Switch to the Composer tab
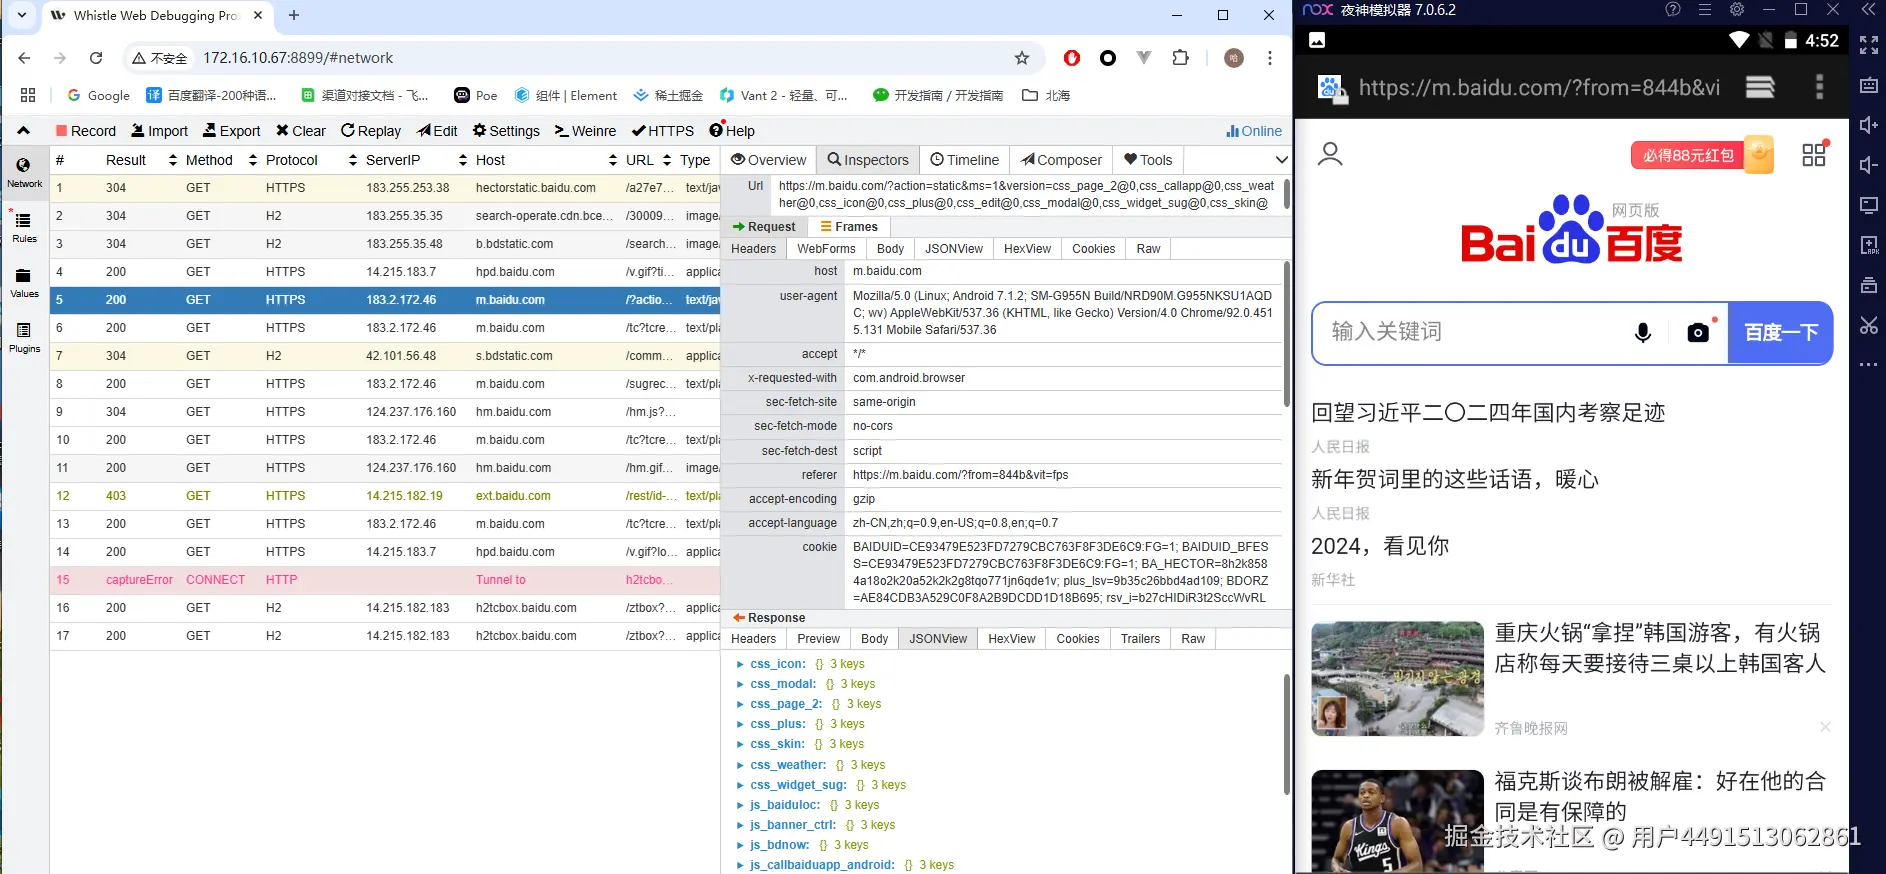 pos(1061,160)
